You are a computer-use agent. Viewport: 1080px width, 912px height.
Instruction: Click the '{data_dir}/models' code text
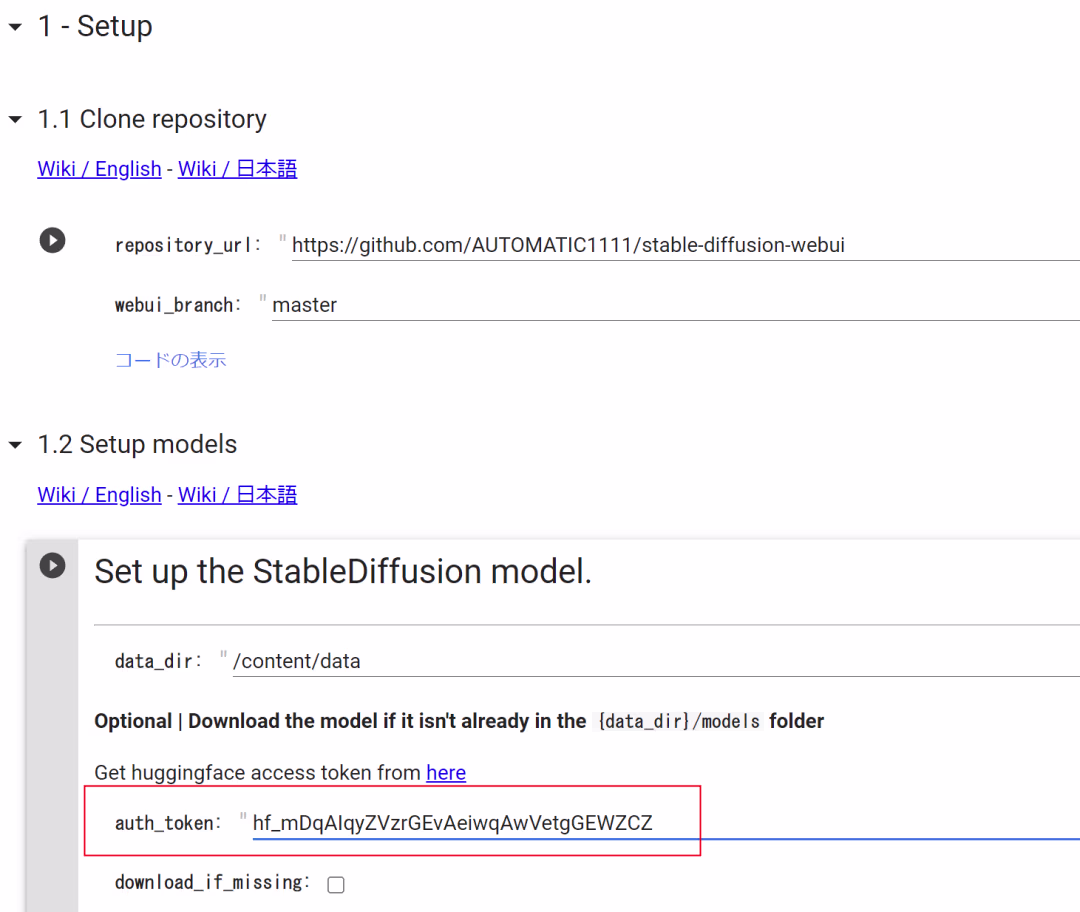coord(679,721)
